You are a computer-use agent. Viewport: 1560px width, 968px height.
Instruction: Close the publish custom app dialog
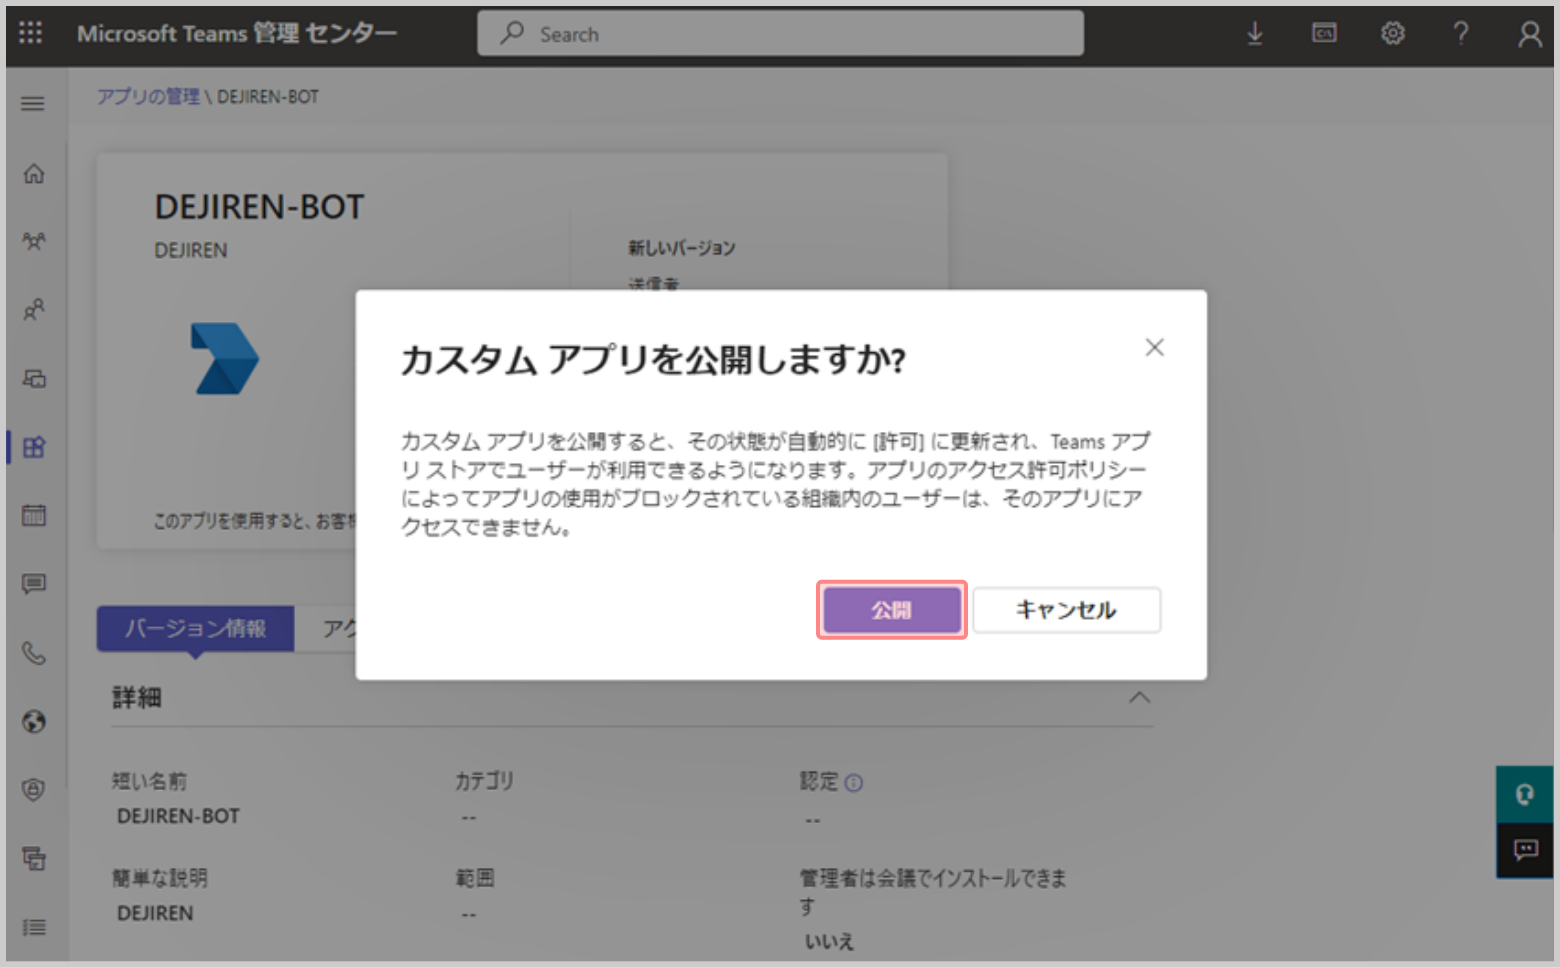[x=1154, y=347]
